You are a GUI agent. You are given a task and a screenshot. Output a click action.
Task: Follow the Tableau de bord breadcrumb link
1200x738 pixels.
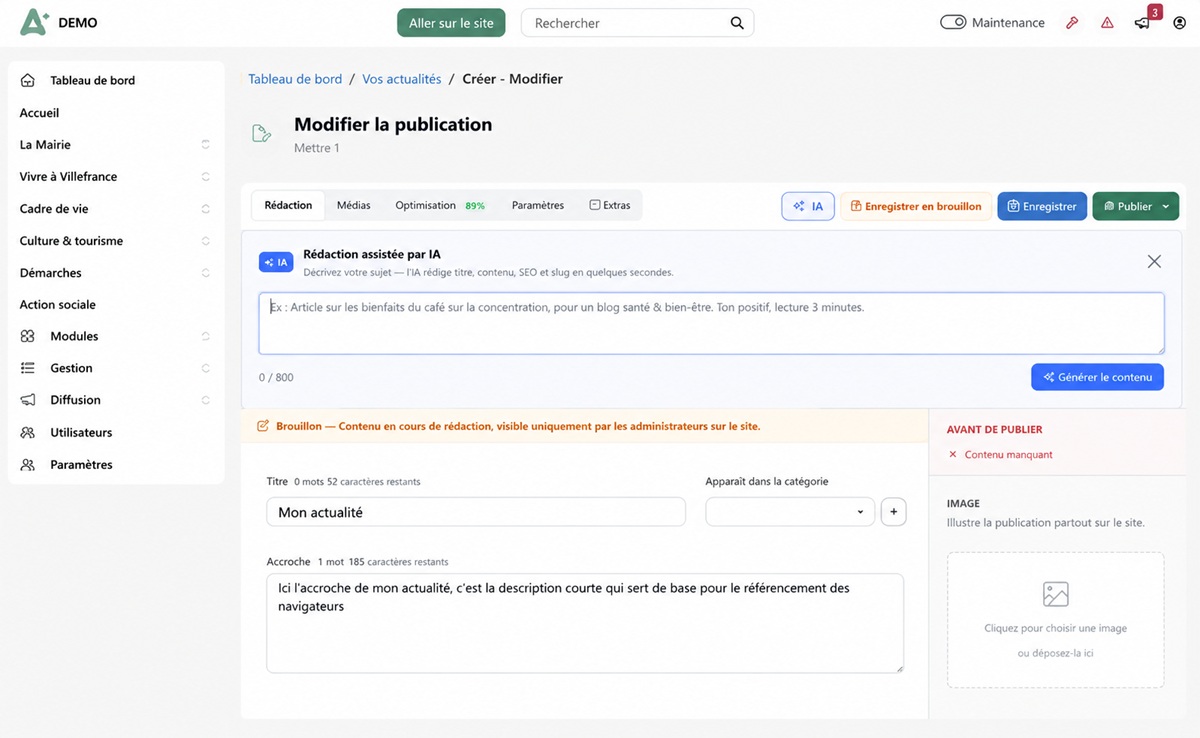295,79
